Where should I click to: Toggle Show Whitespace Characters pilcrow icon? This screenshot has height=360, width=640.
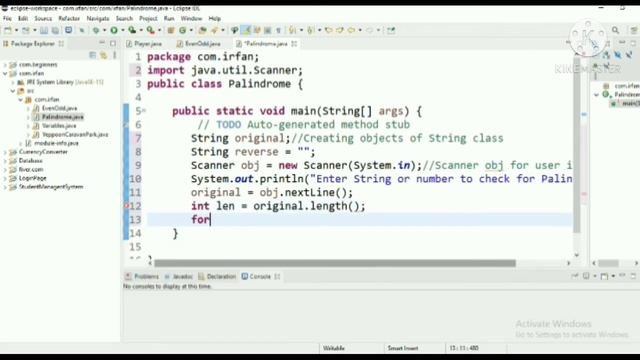[x=278, y=30]
